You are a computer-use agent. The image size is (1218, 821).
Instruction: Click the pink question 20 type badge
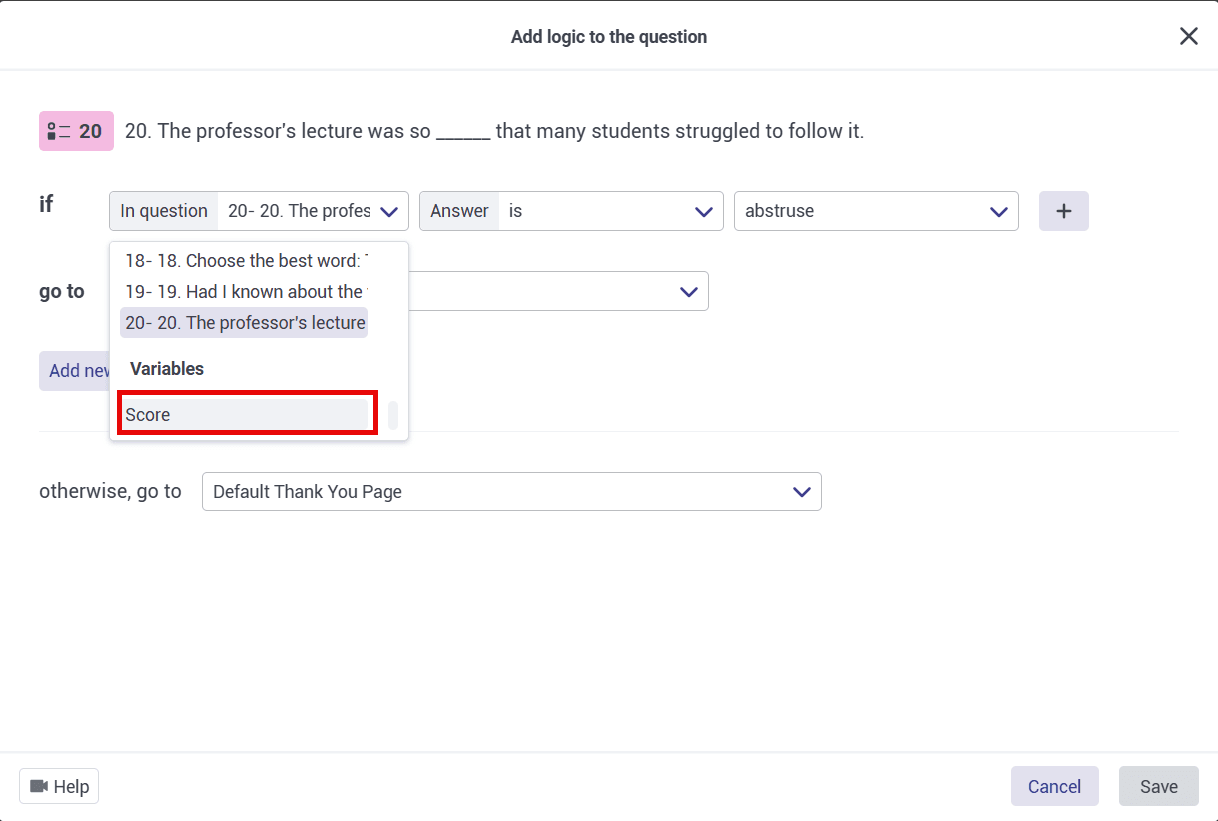click(76, 131)
